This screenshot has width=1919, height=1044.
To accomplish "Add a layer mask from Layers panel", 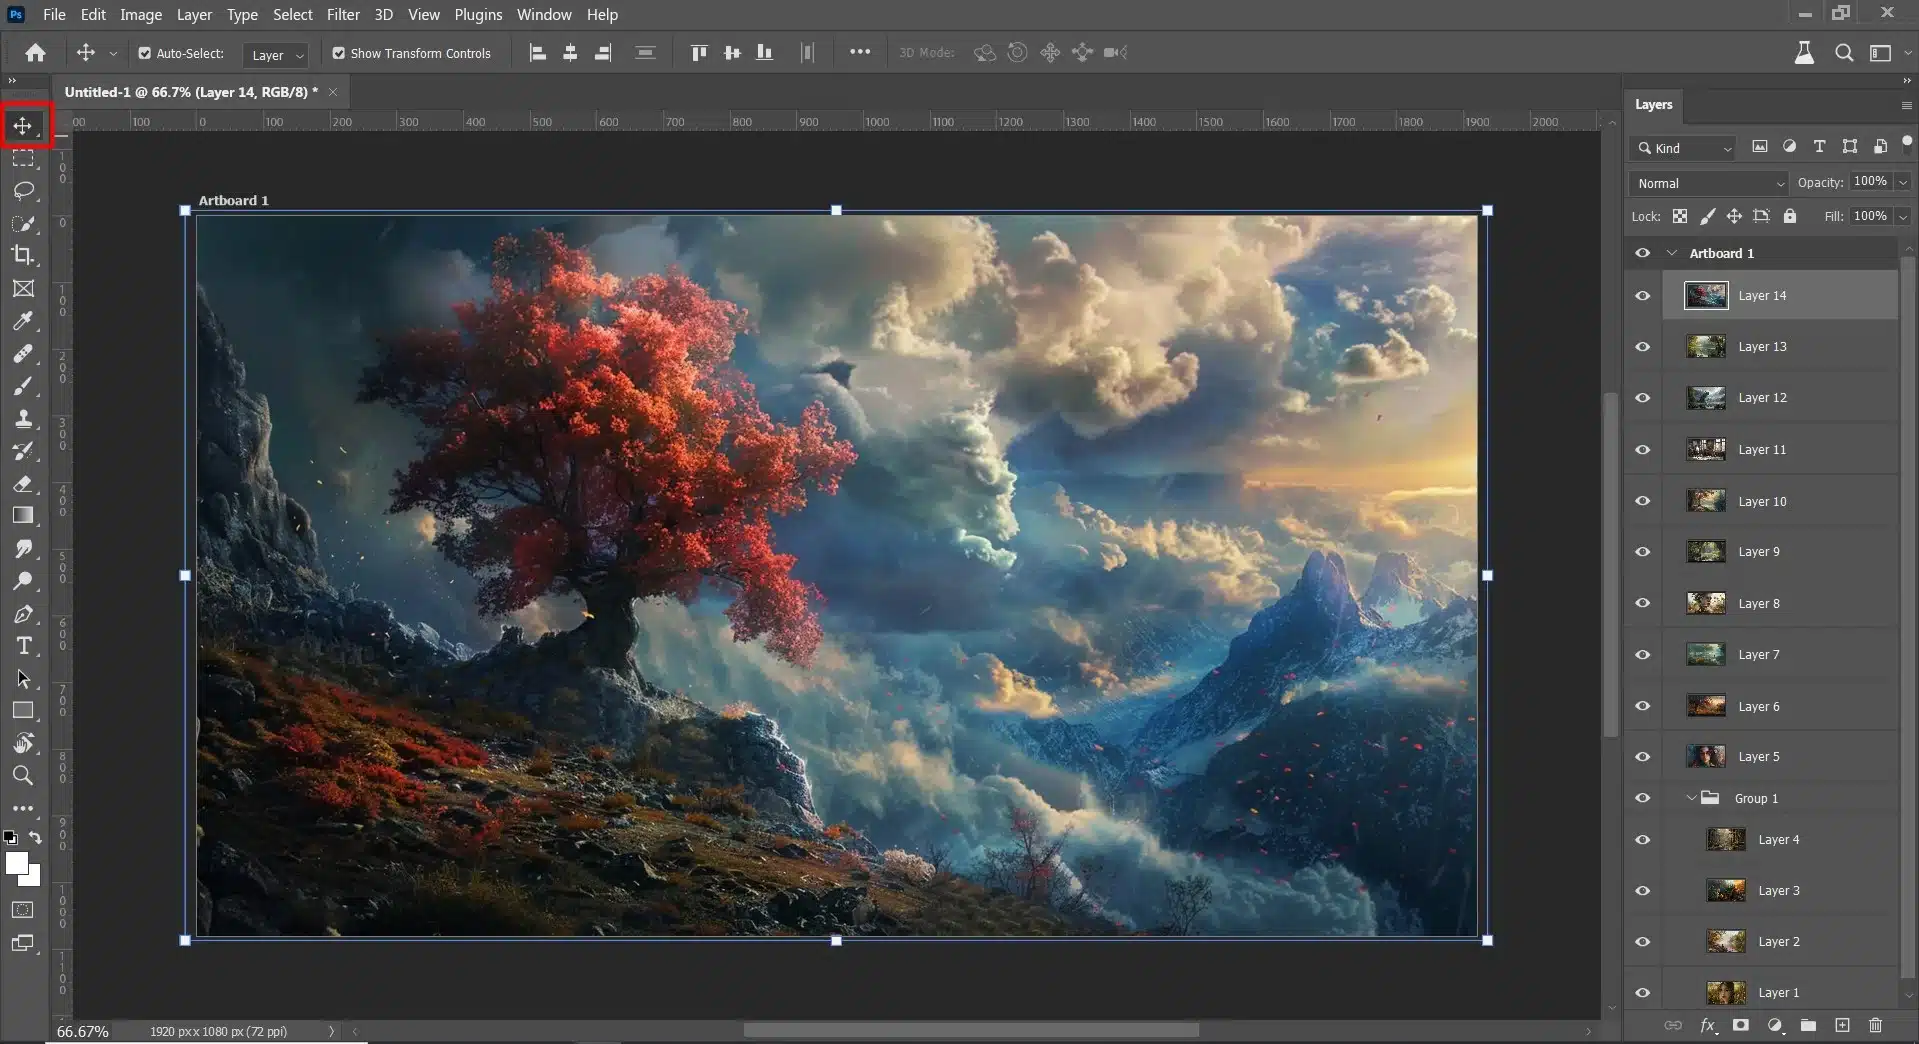I will pos(1741,1025).
